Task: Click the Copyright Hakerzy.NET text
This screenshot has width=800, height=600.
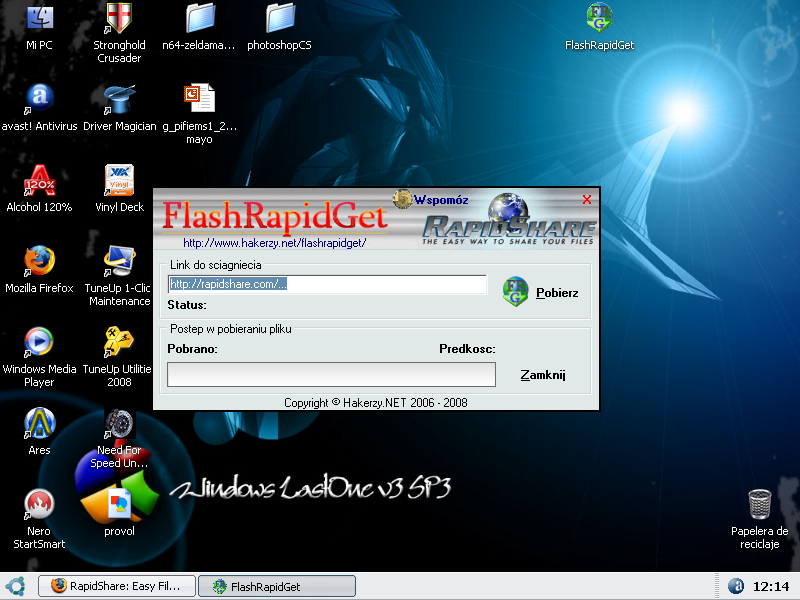Action: pos(376,403)
